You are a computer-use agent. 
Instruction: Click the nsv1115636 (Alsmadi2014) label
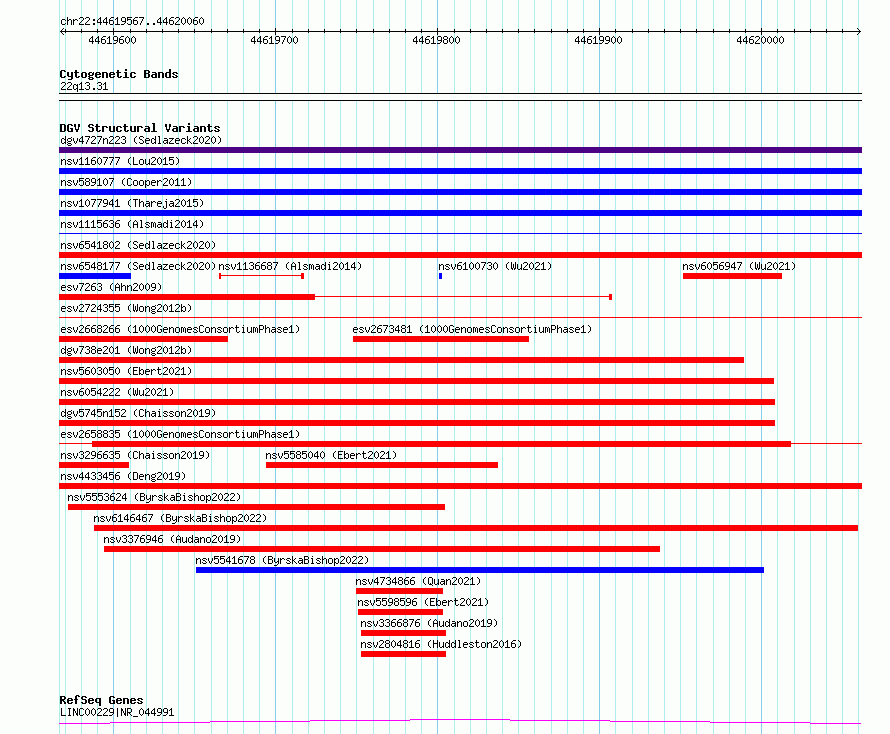pyautogui.click(x=132, y=224)
